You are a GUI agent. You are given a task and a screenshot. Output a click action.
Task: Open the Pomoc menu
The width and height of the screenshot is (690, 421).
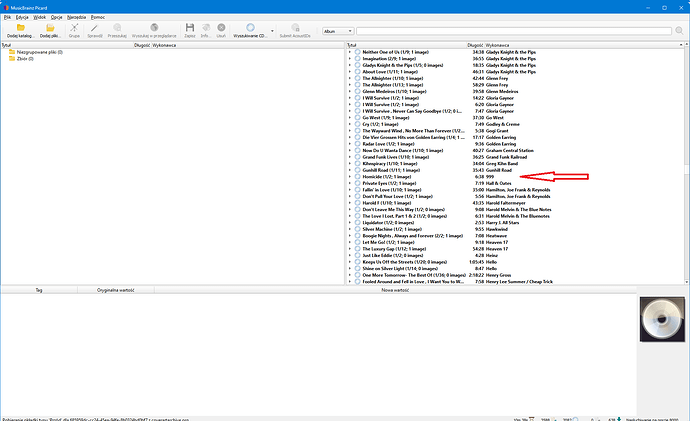click(98, 17)
